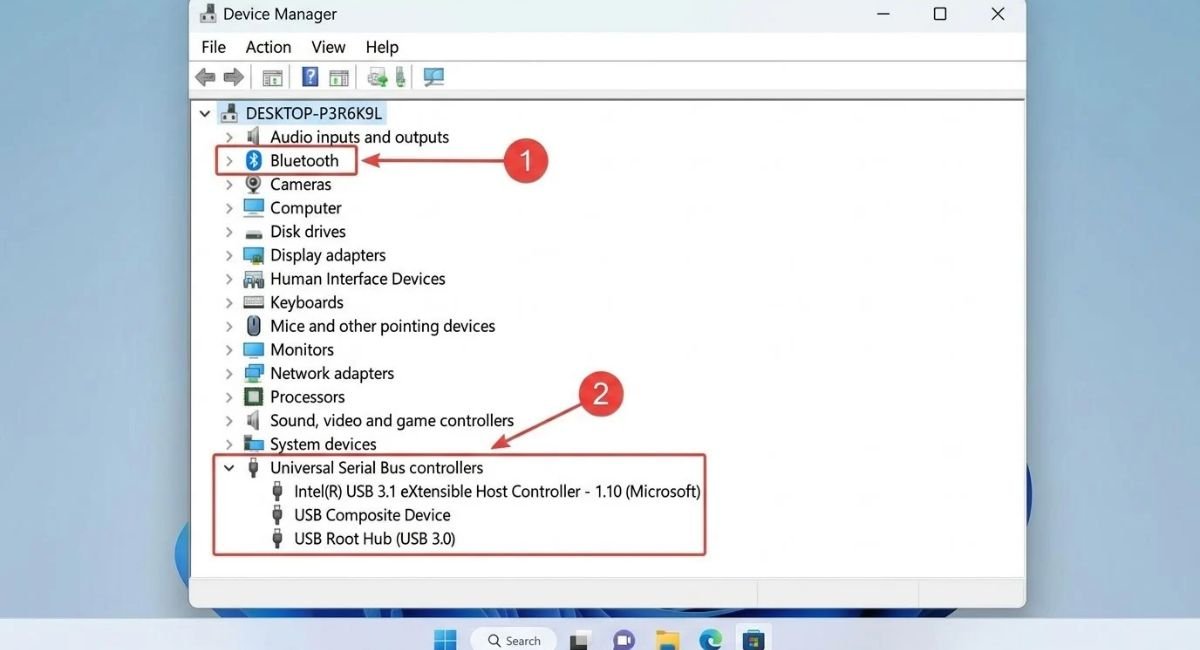
Task: Select the Human Interface Devices label
Action: (358, 279)
